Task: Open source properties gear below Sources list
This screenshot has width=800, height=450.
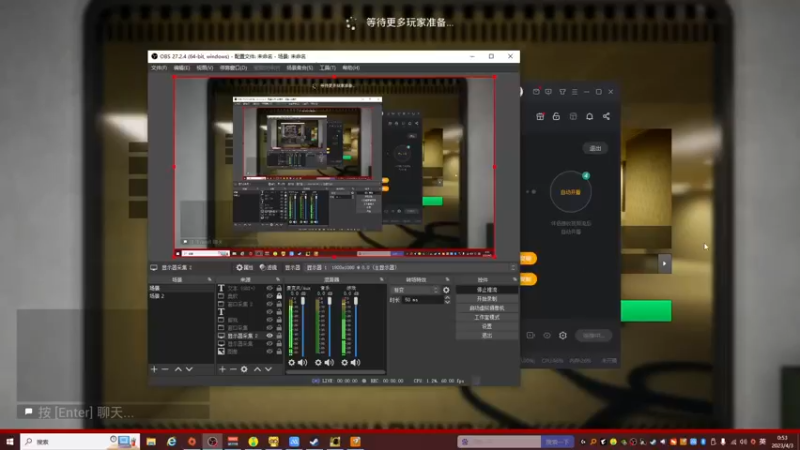Action: pyautogui.click(x=244, y=369)
